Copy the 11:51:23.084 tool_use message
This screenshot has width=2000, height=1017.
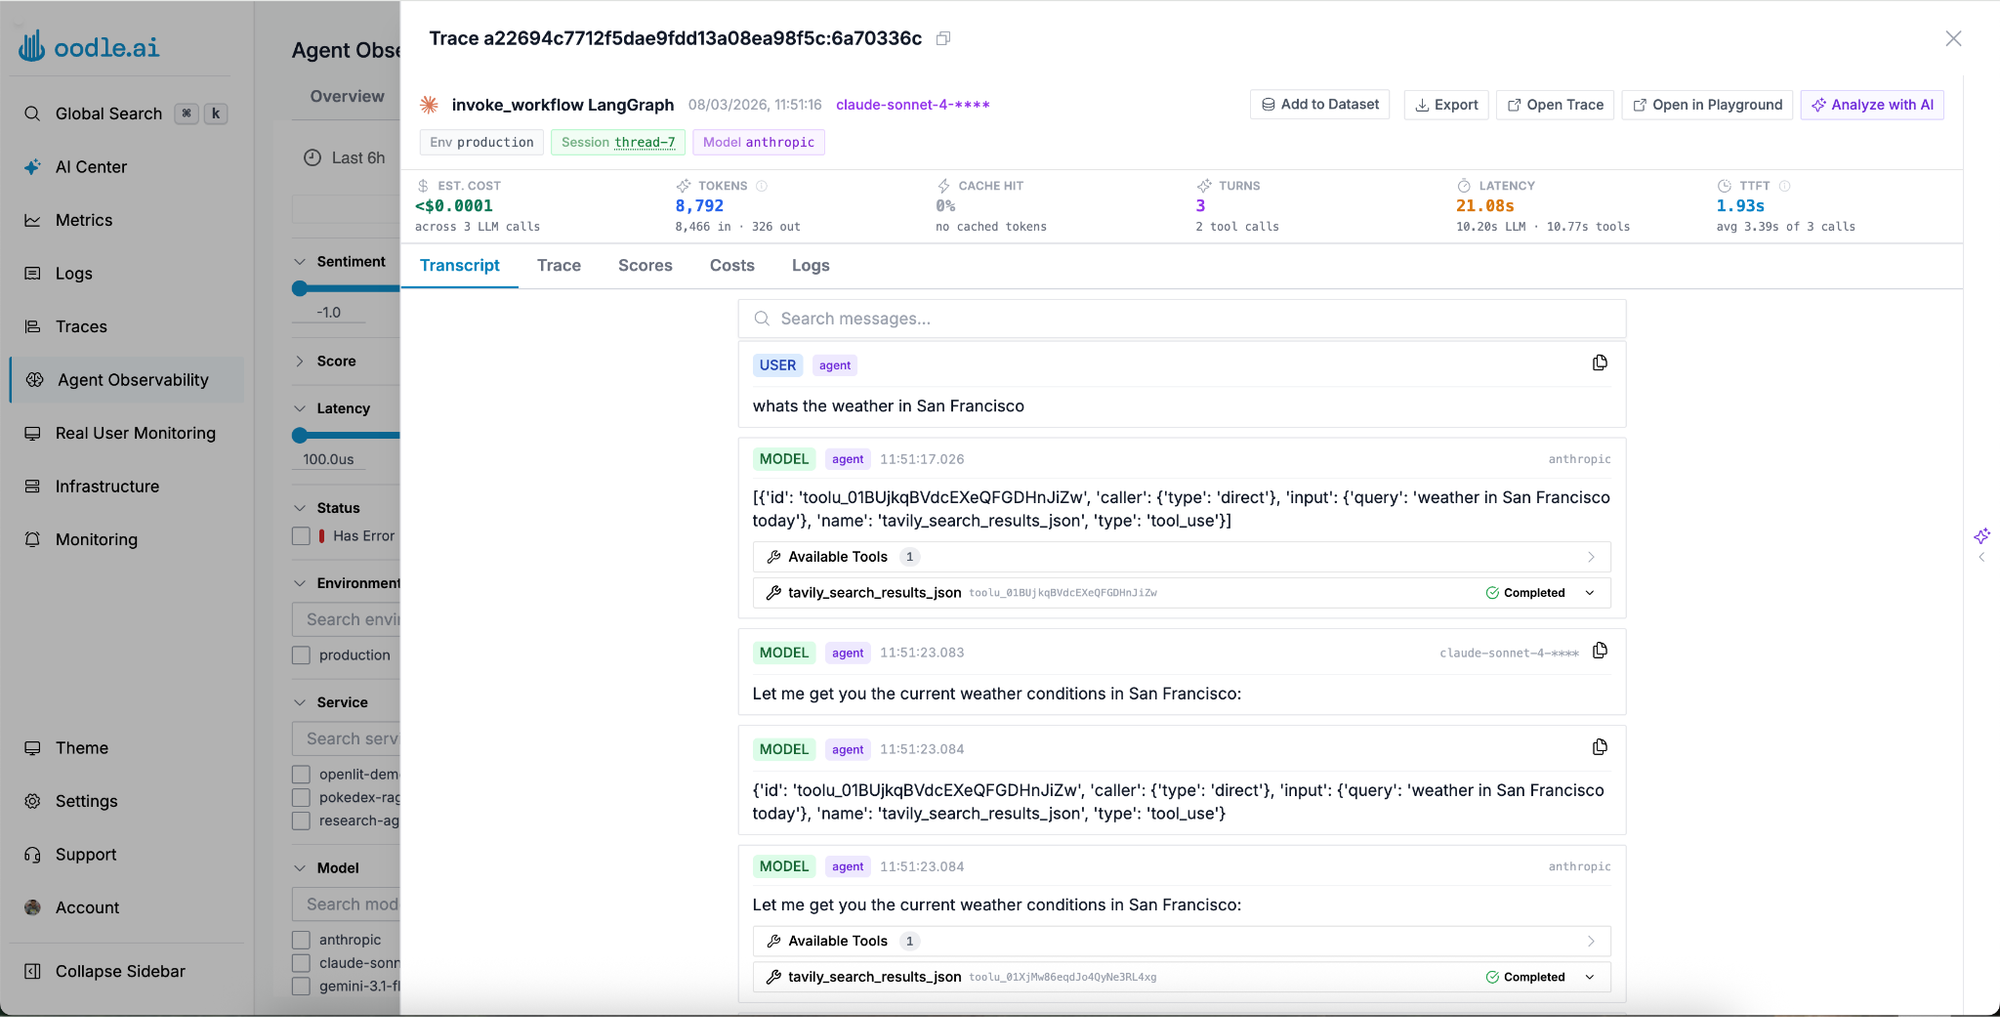click(x=1600, y=747)
